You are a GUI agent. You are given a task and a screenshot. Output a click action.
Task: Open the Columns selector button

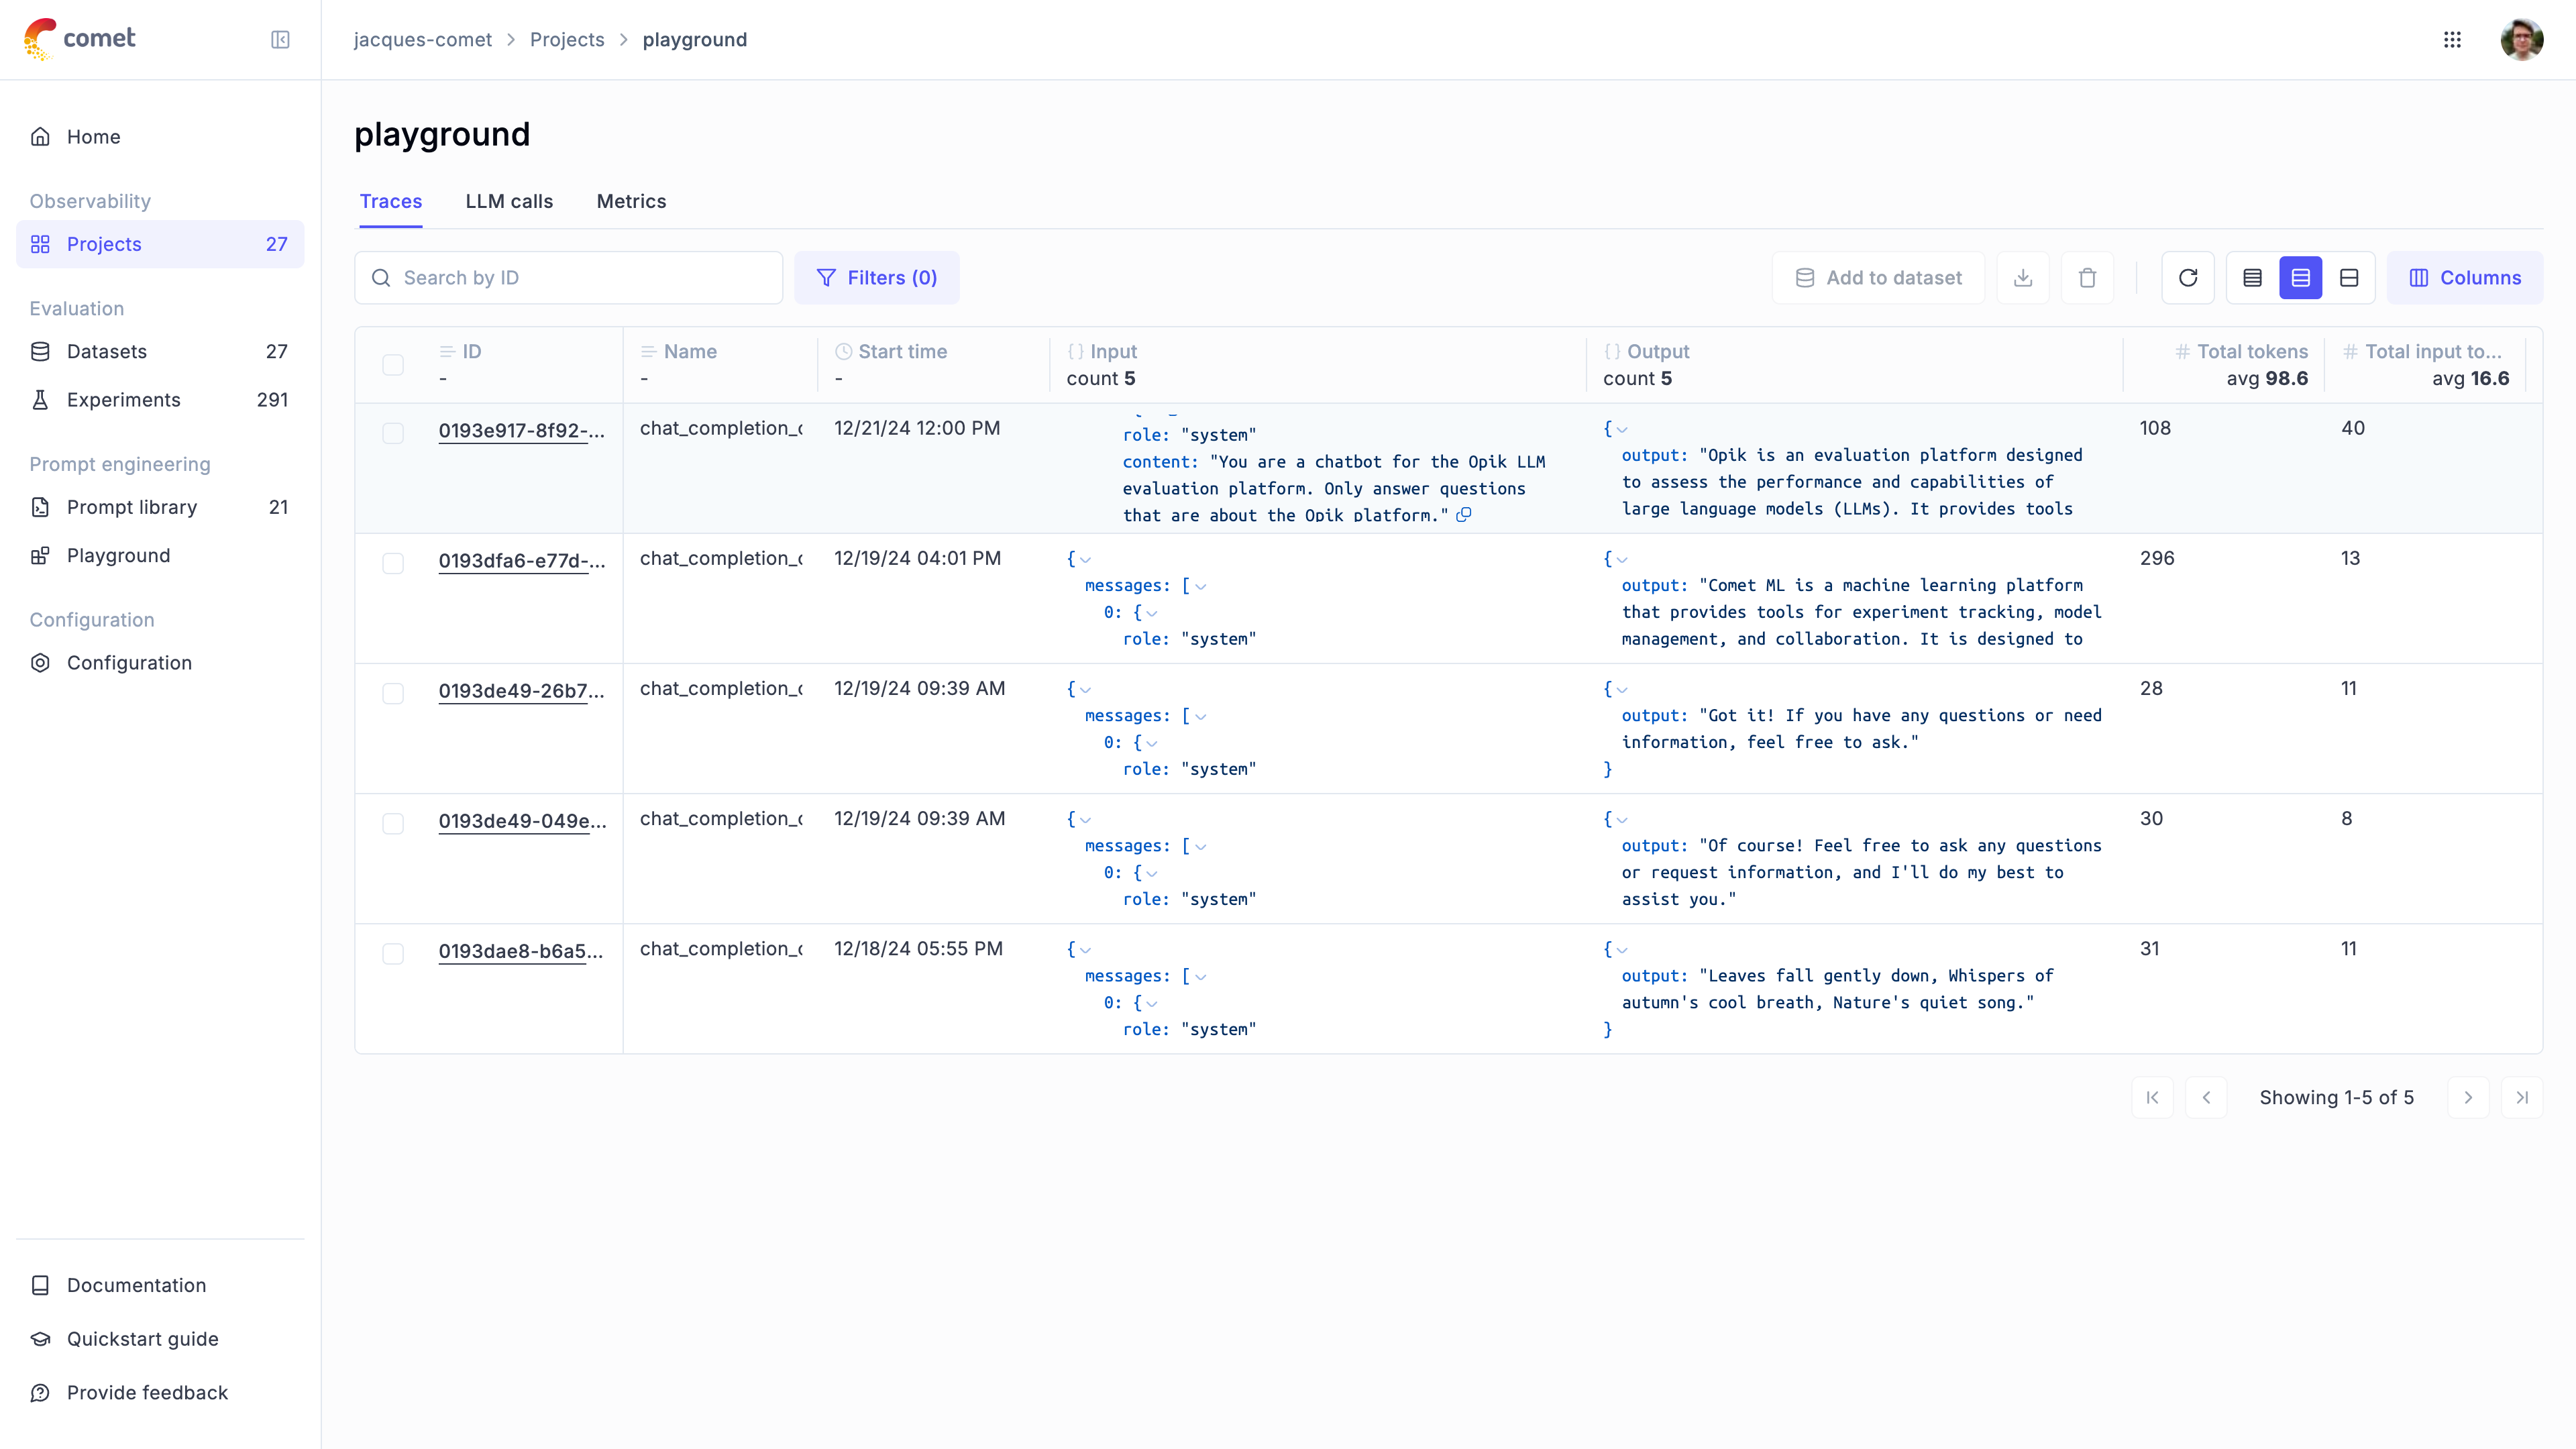click(x=2465, y=278)
